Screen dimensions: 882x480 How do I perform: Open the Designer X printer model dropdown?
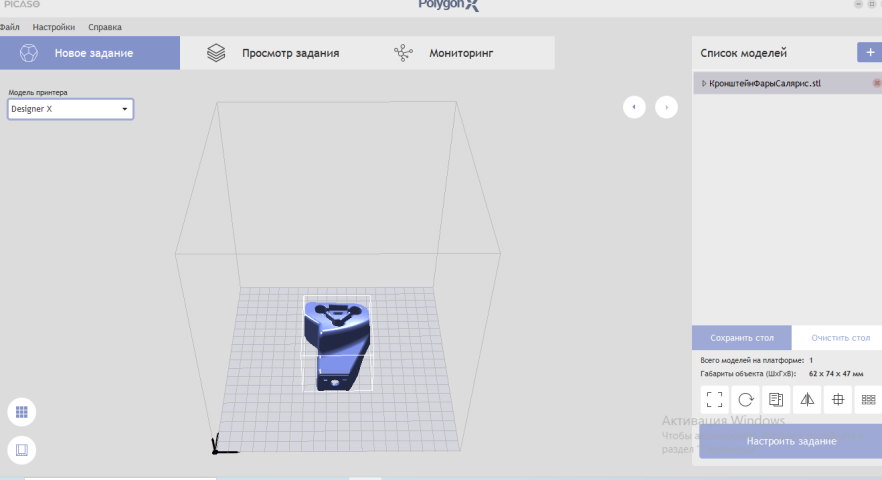click(x=70, y=109)
